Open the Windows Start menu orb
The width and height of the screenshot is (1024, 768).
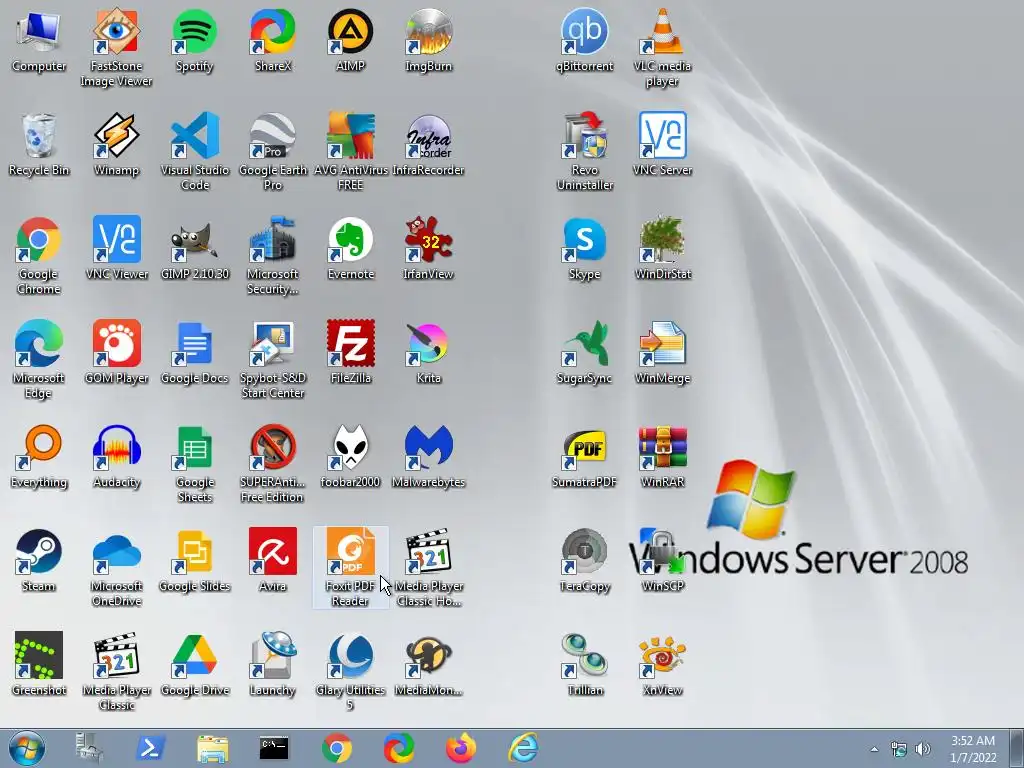[x=26, y=748]
